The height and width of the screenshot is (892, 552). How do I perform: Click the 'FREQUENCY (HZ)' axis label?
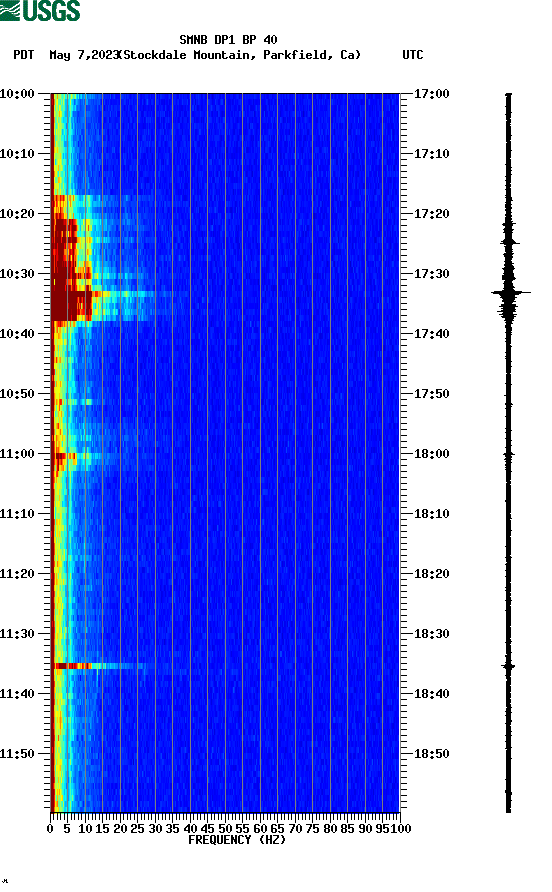point(237,840)
